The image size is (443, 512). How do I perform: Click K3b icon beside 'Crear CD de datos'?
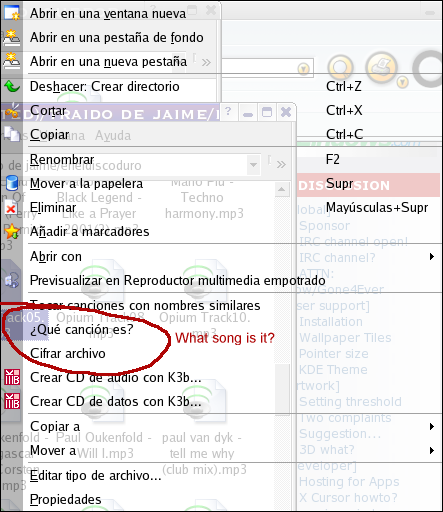click(x=12, y=401)
